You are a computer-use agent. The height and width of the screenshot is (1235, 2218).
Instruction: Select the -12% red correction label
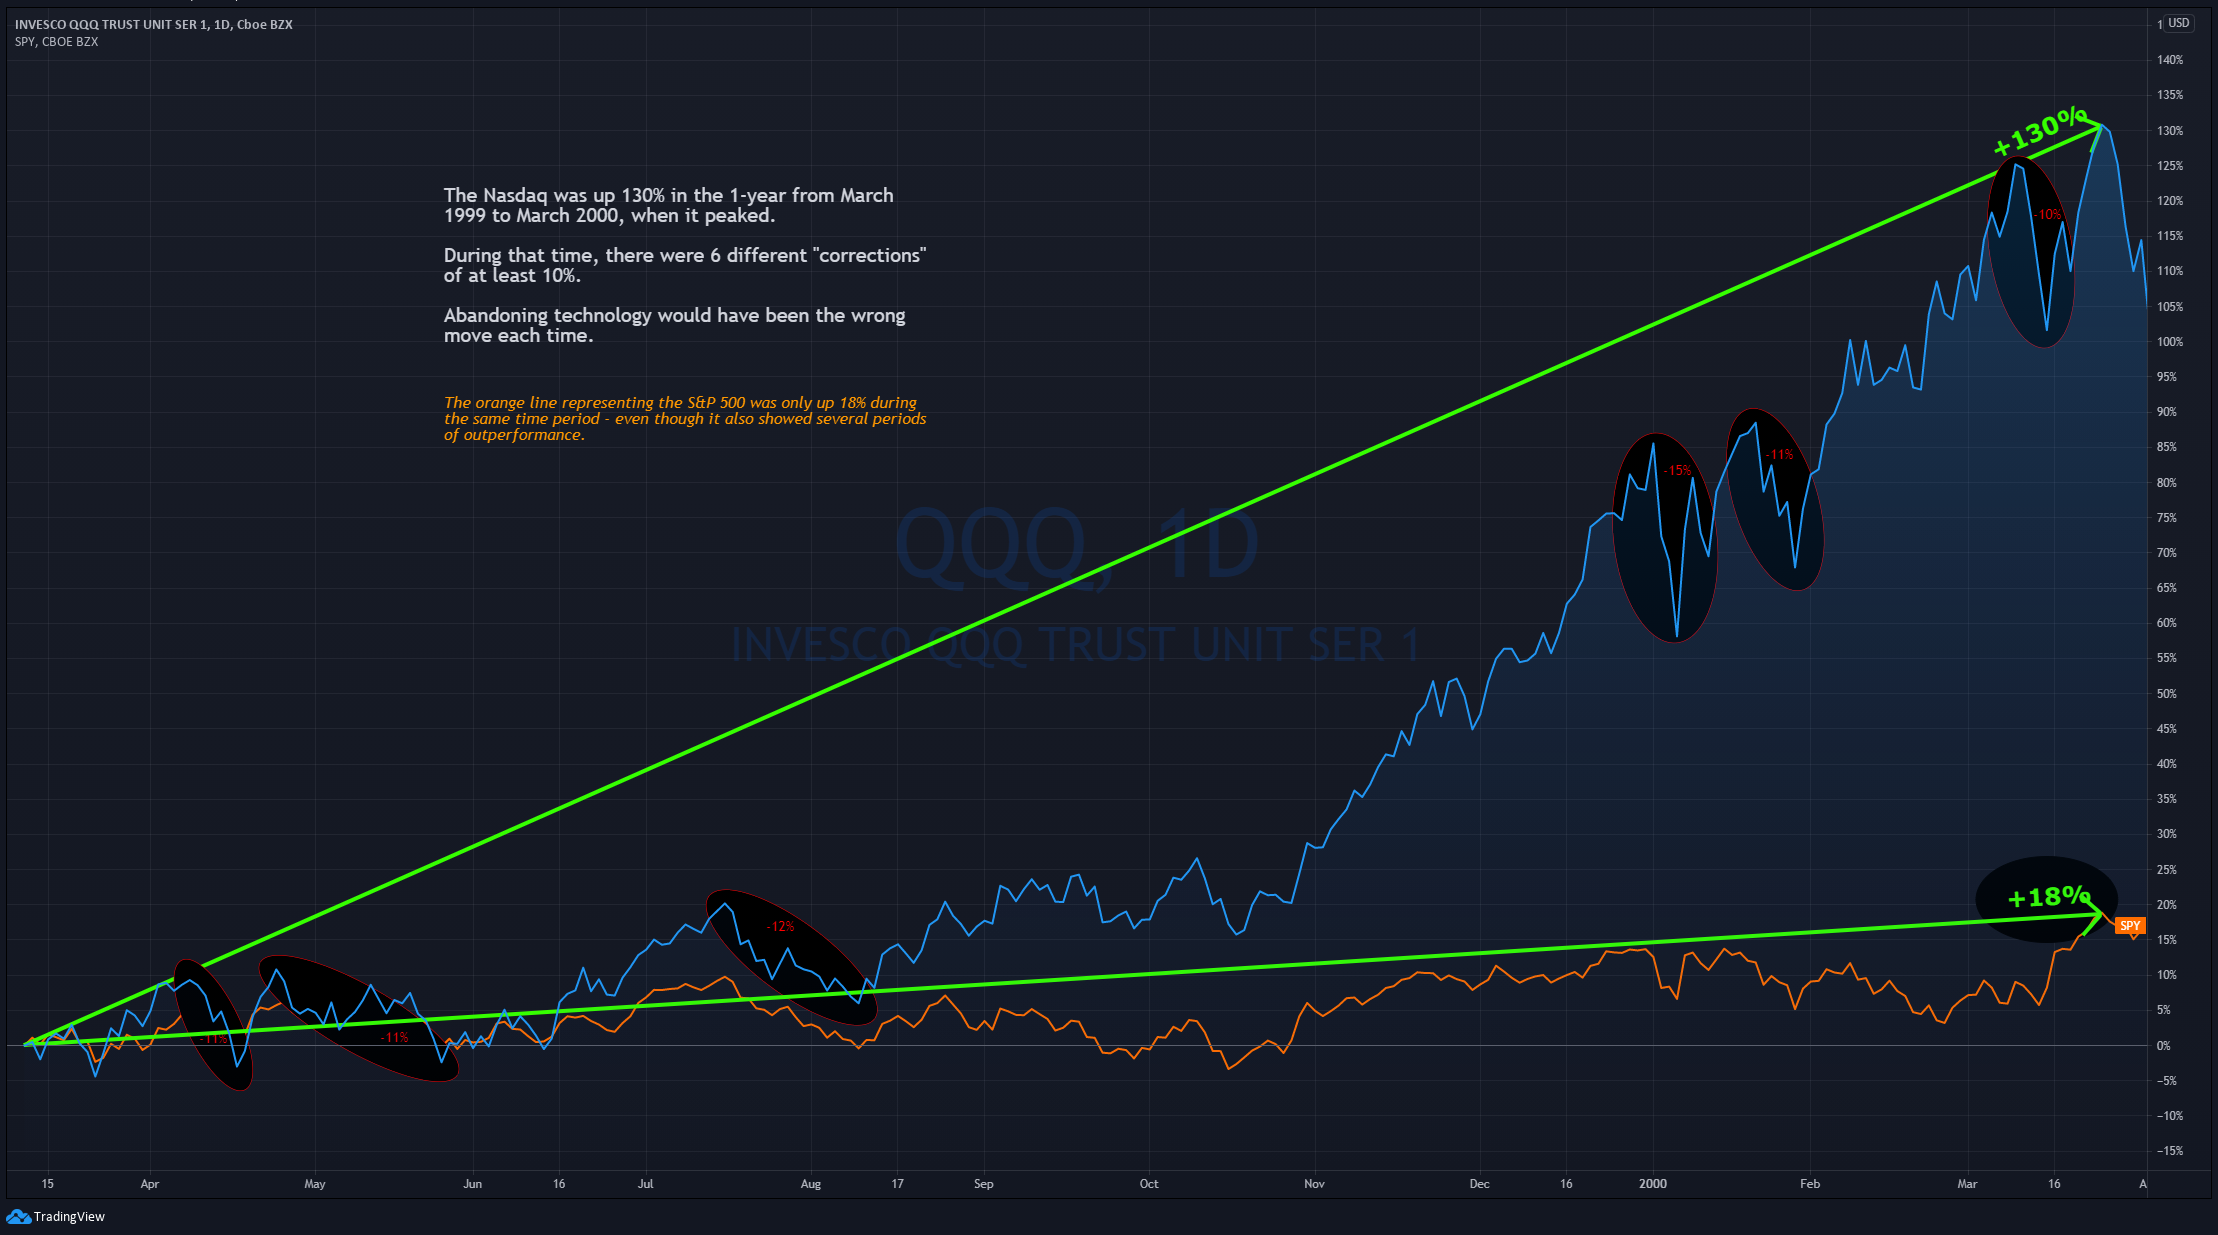pos(780,926)
